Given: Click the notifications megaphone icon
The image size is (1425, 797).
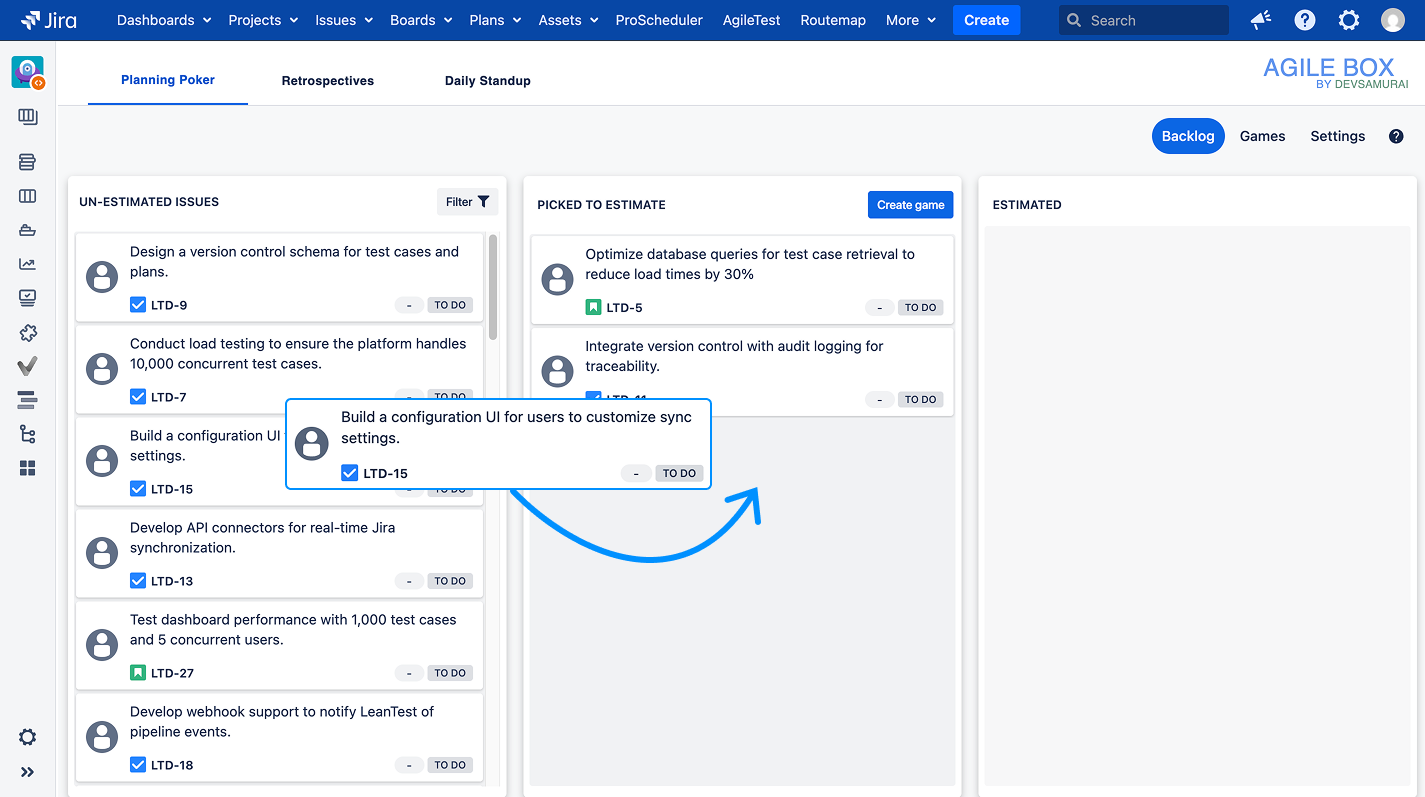Looking at the screenshot, I should click(1261, 20).
